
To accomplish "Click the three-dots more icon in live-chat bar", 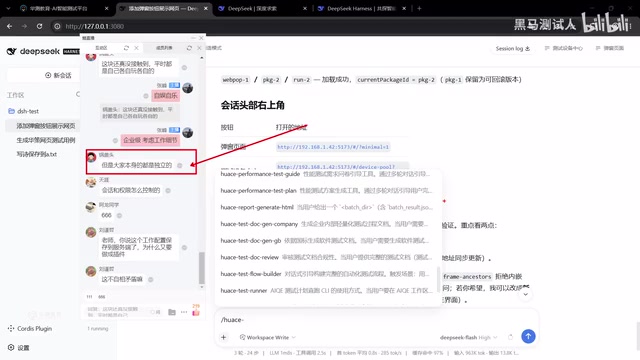I will (184, 312).
